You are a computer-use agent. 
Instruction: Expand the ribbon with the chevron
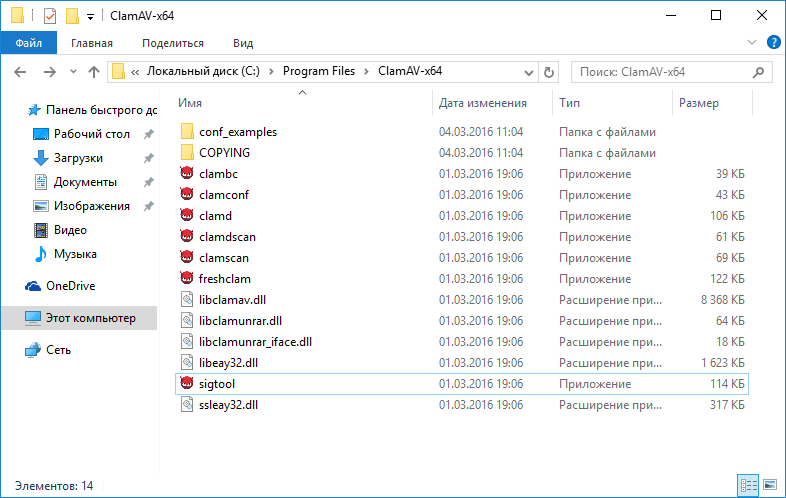[x=753, y=42]
